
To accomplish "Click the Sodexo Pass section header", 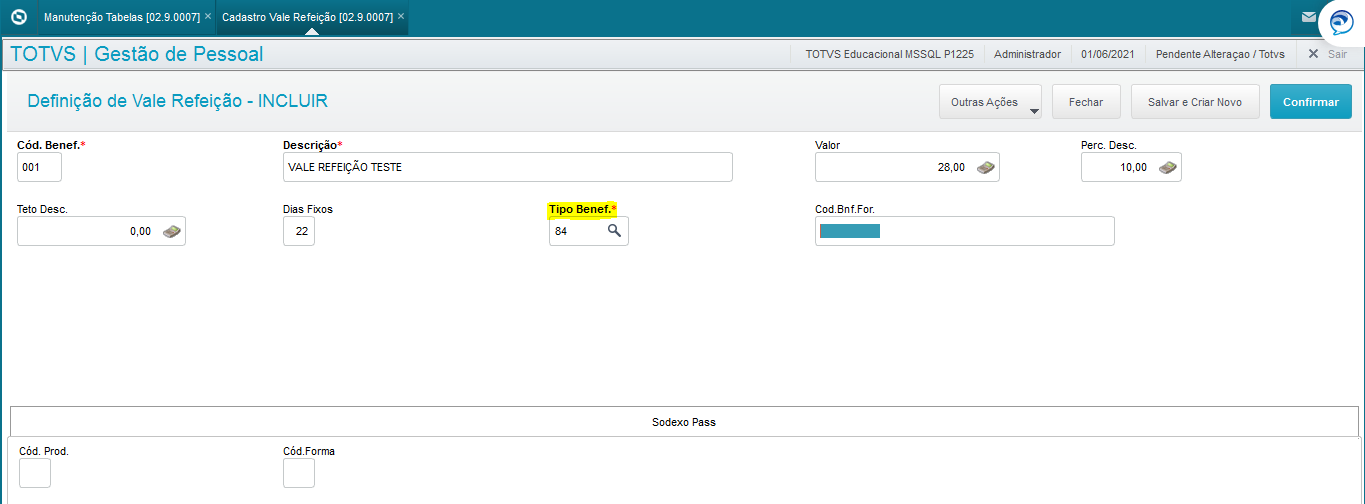I will point(684,422).
